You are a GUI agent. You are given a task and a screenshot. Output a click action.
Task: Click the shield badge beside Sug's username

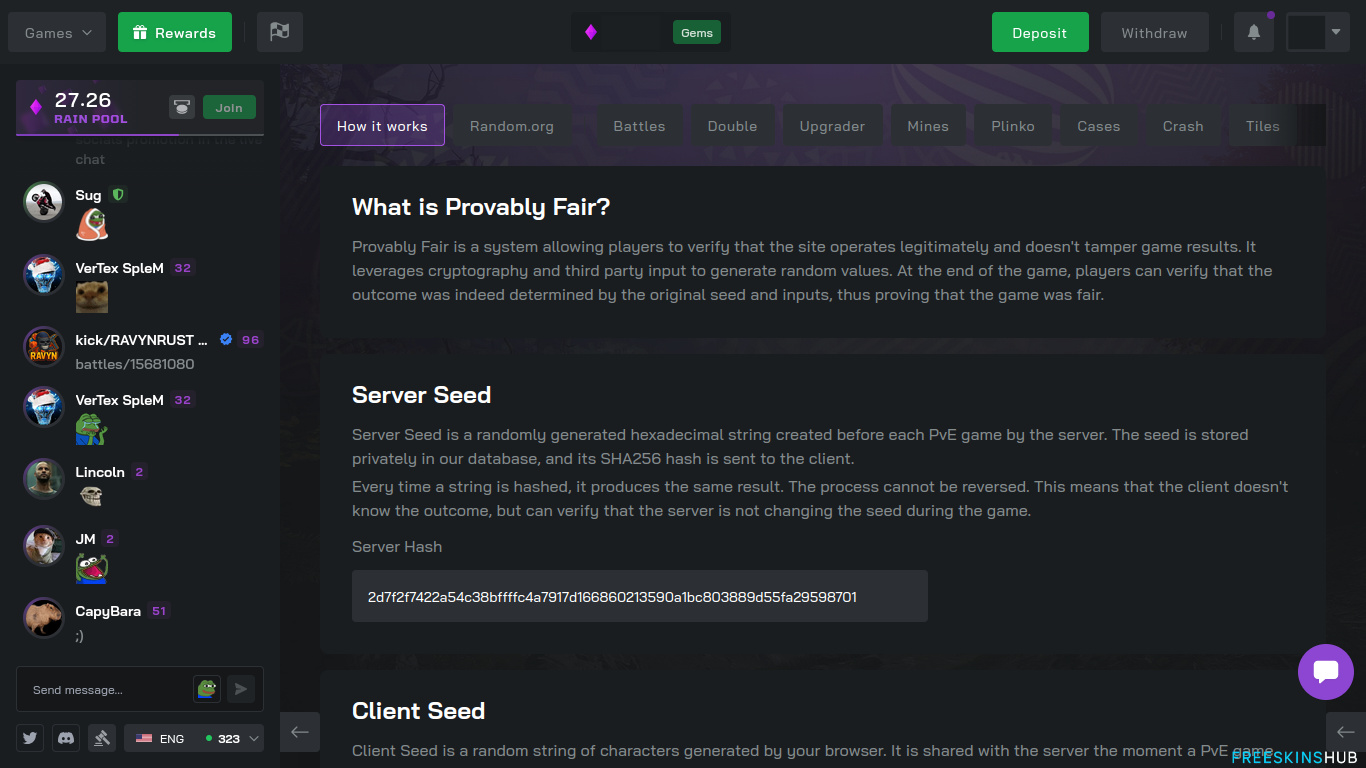pyautogui.click(x=118, y=194)
